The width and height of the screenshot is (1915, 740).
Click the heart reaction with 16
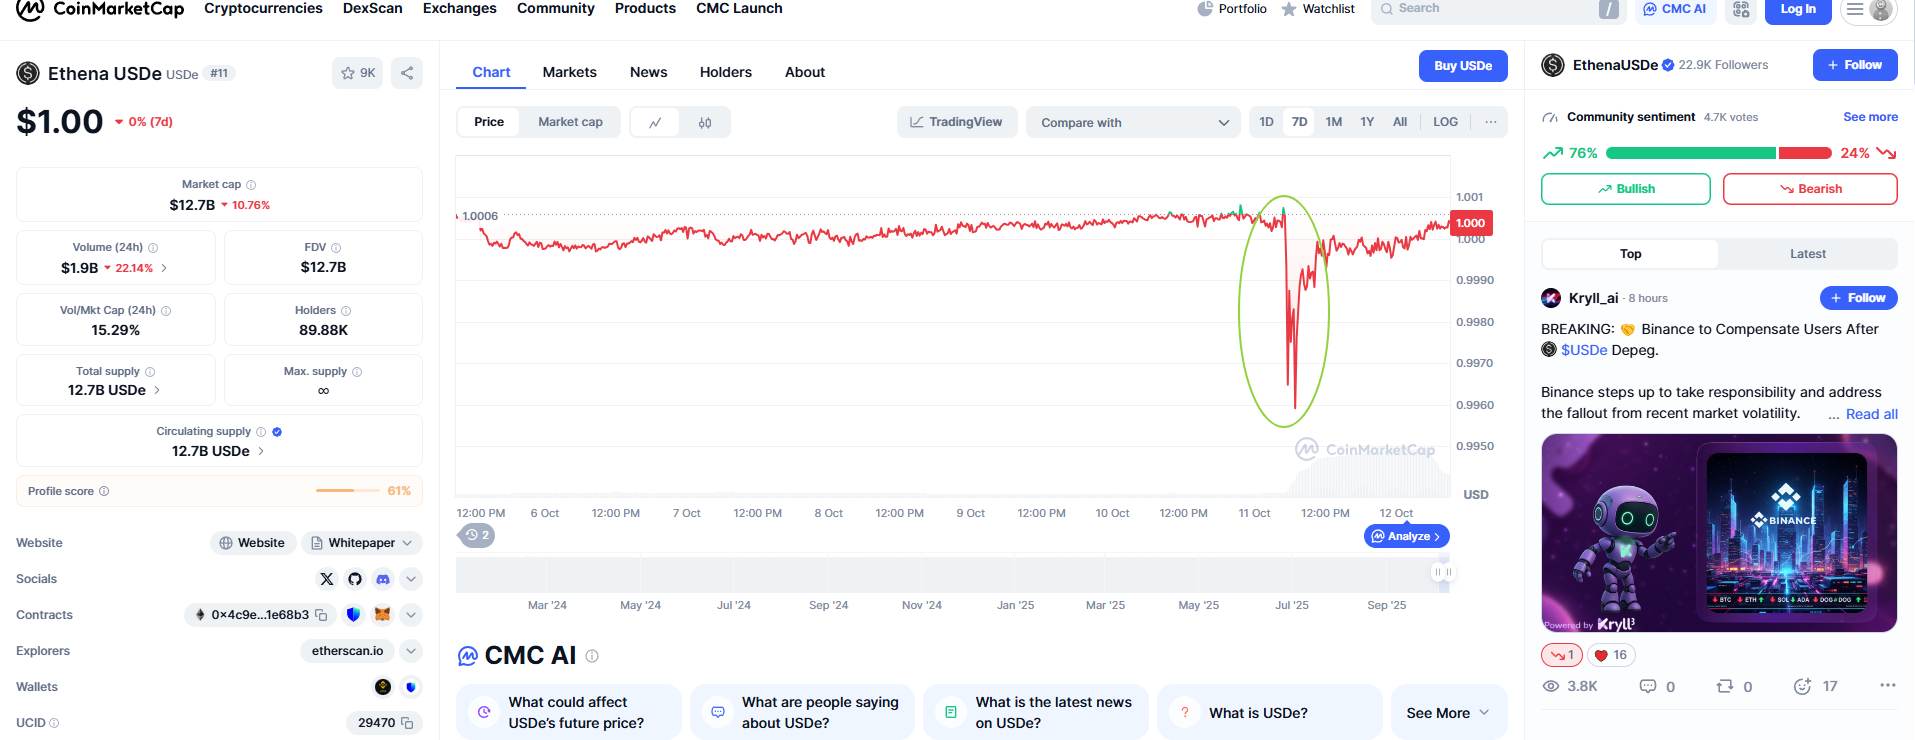pyautogui.click(x=1611, y=656)
